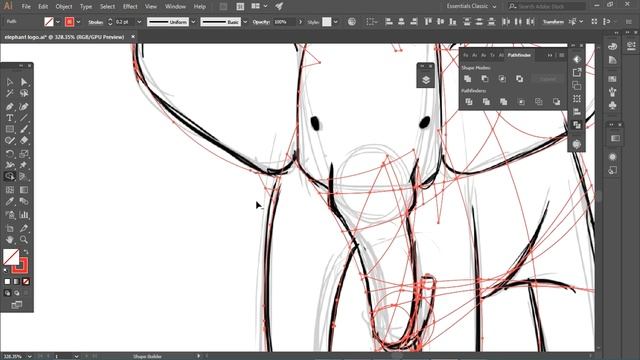Select the Eyedropper tool
Image resolution: width=640 pixels, height=360 pixels.
coord(10,201)
